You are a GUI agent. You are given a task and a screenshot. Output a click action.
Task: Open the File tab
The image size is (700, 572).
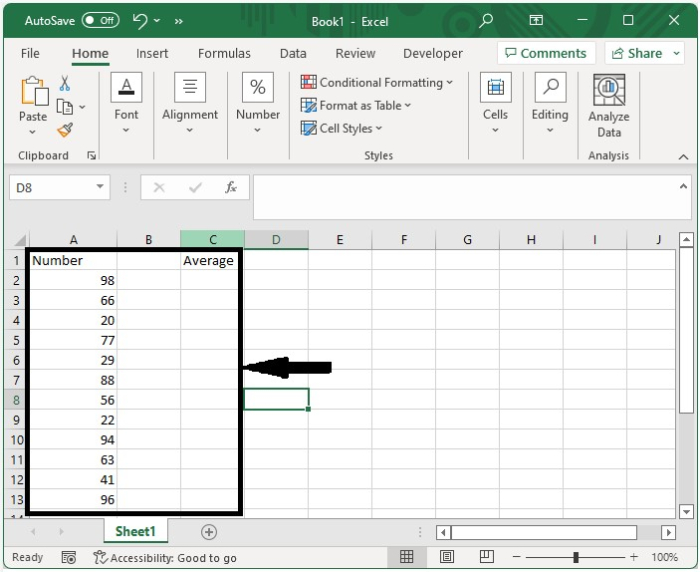pyautogui.click(x=30, y=54)
